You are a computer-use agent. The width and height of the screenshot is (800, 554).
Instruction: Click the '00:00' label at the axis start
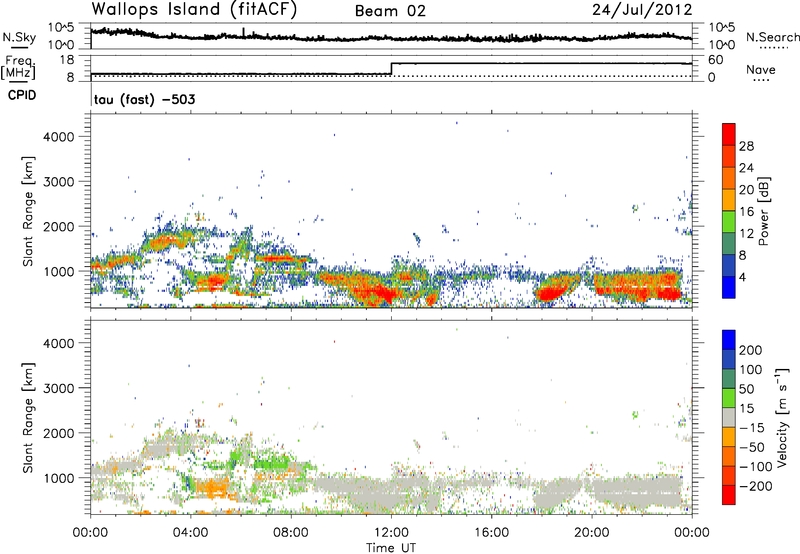(x=90, y=533)
